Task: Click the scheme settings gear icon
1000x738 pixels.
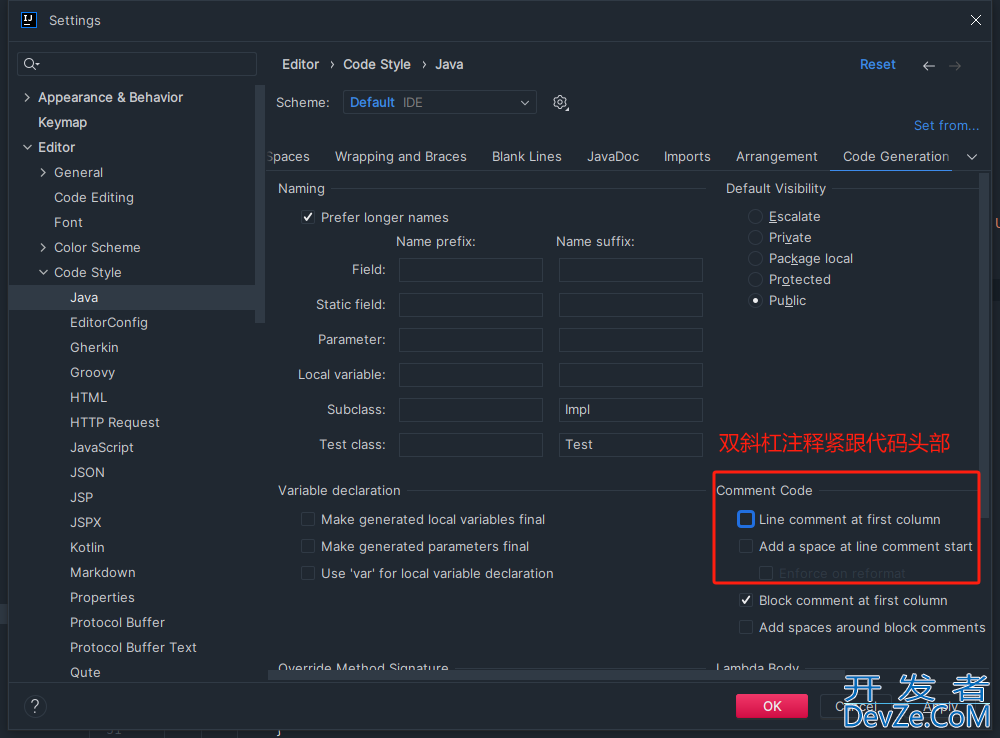Action: (x=560, y=102)
